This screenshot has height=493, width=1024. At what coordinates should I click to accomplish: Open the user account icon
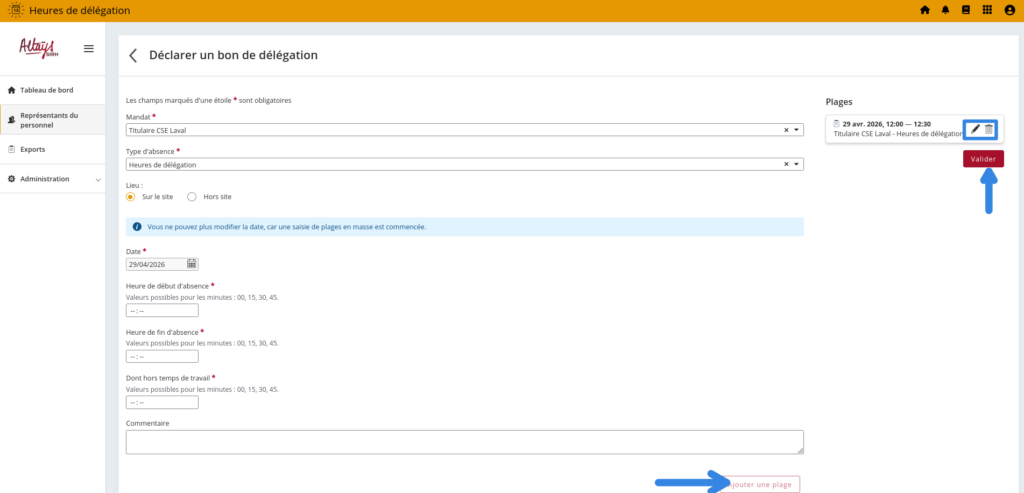[x=1009, y=10]
